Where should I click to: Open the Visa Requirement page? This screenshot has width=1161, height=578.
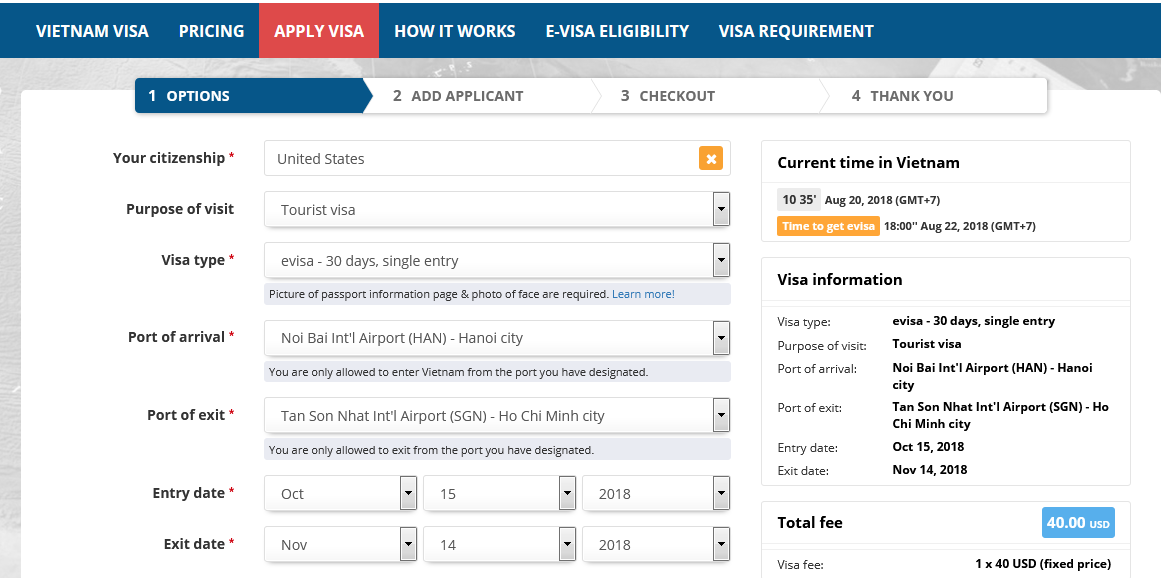click(796, 31)
